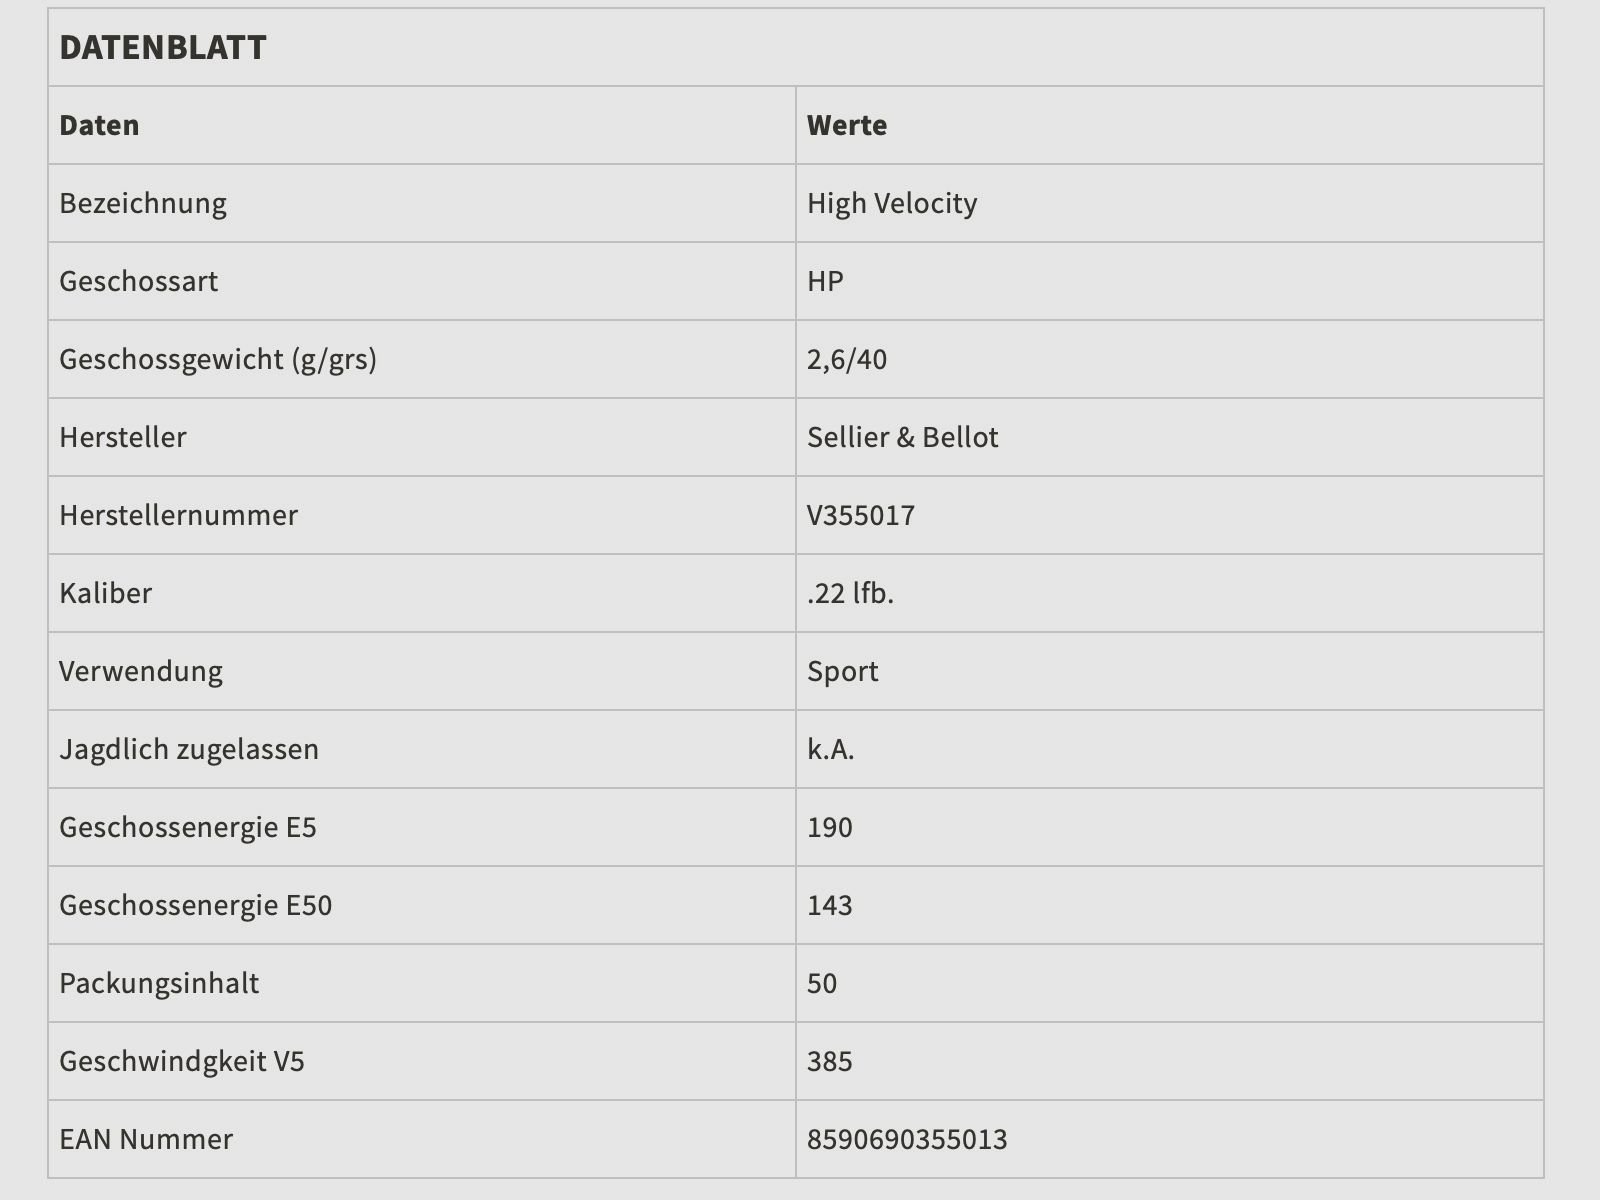Click the Verwendung value Sport

pos(842,671)
